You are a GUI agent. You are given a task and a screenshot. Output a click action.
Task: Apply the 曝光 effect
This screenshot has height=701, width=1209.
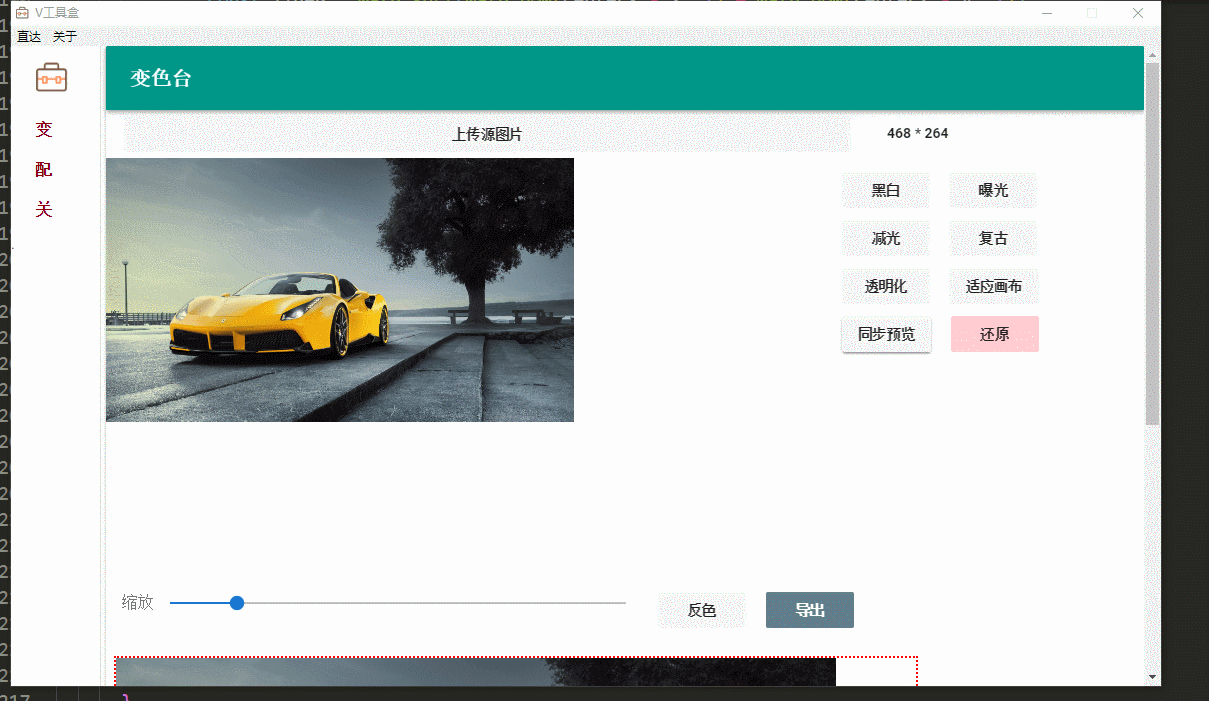993,190
